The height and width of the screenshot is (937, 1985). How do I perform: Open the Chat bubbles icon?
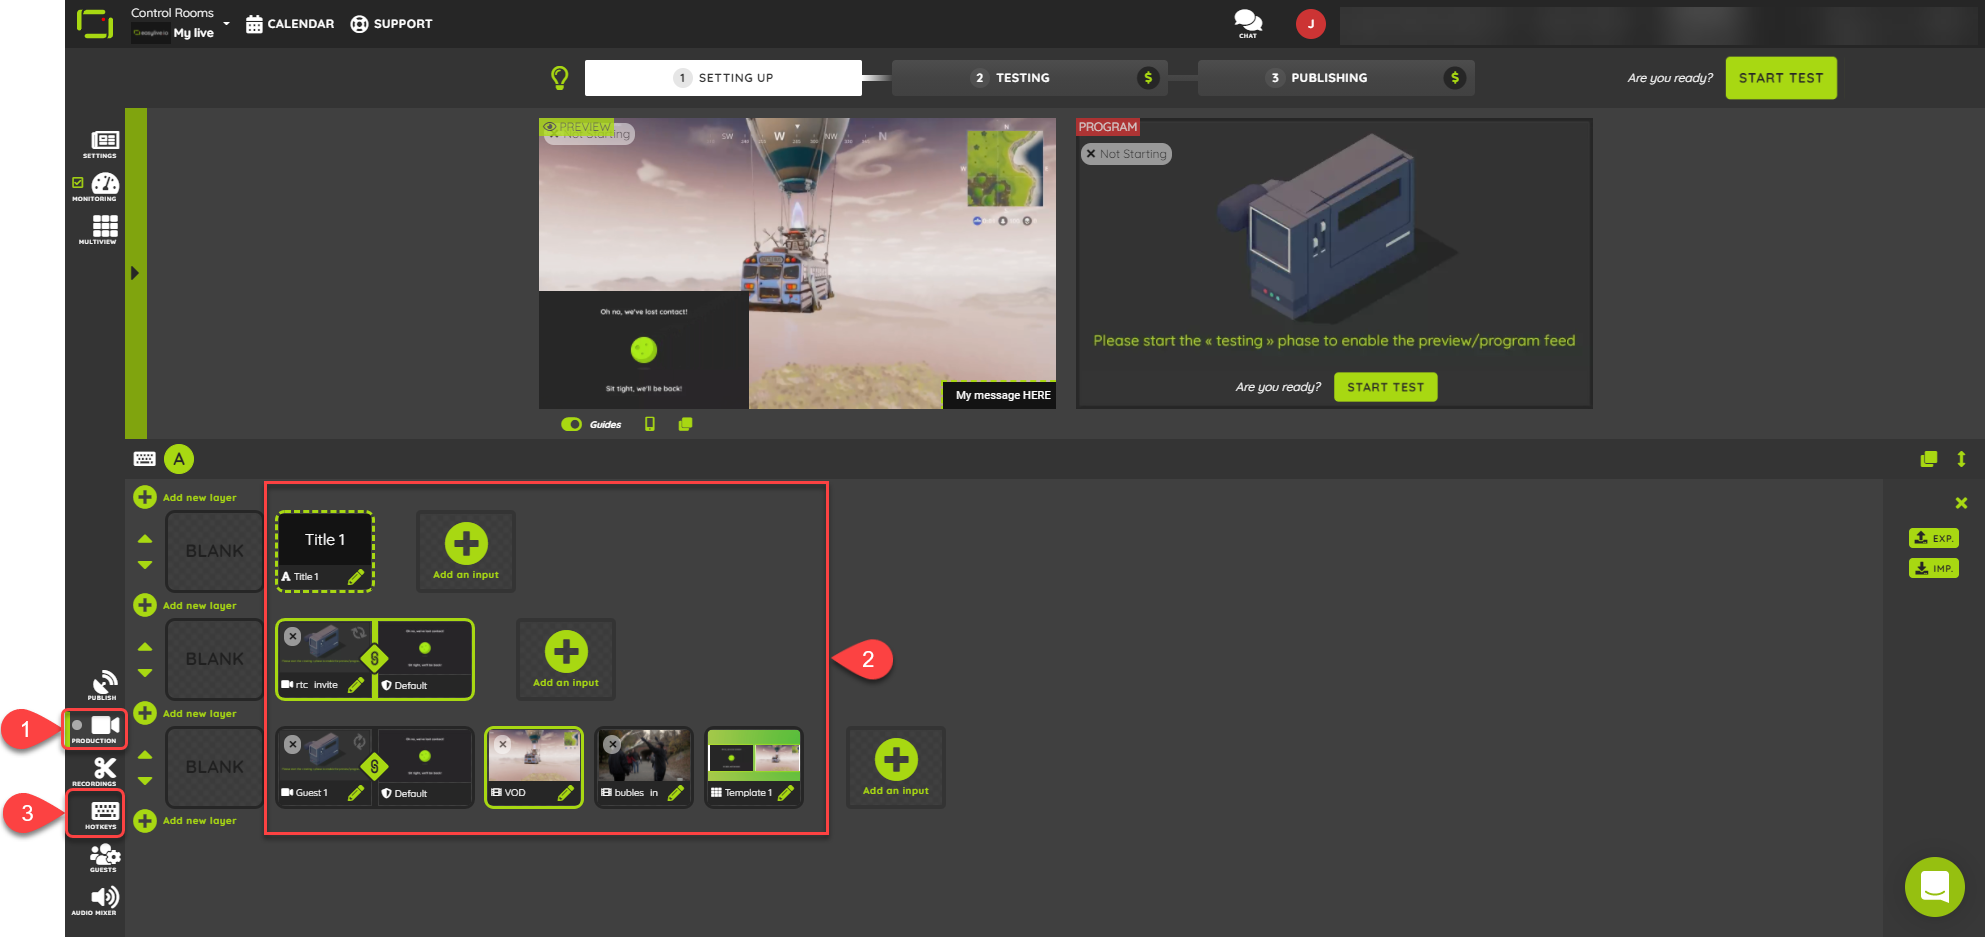[x=1248, y=22]
